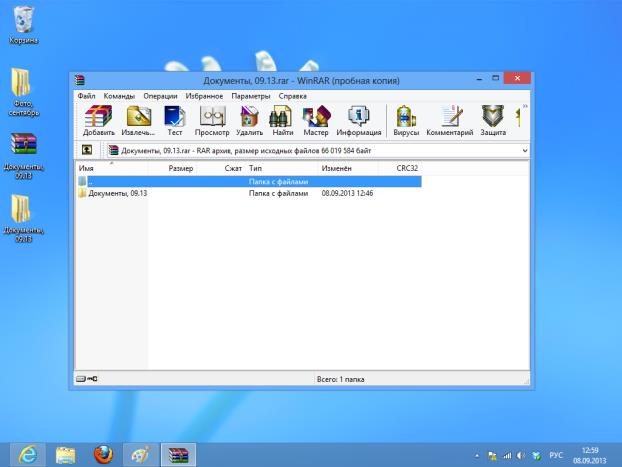Open Internet Explorer from taskbar
622x467 pixels.
(27, 455)
